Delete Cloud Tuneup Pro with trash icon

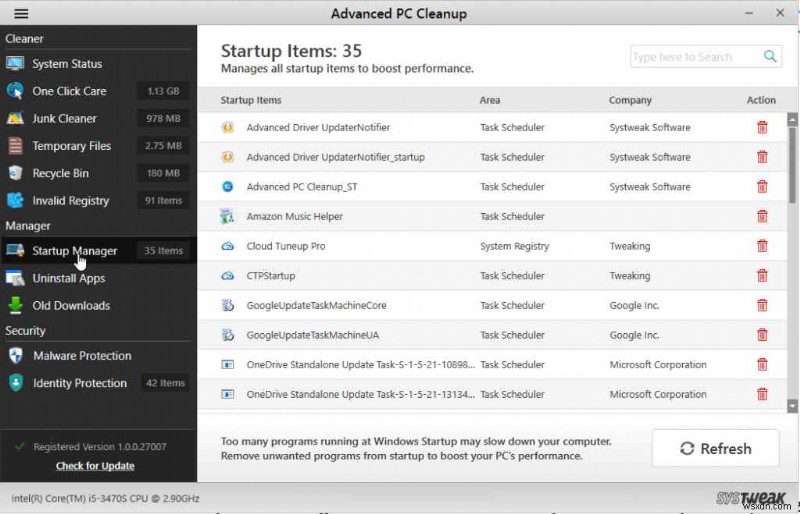[x=762, y=246]
